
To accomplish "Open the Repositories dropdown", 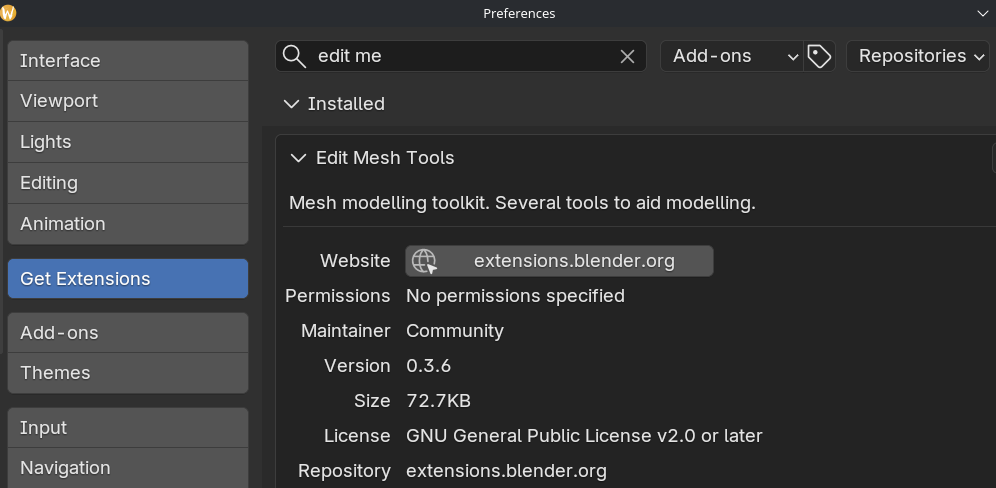I will click(x=917, y=56).
